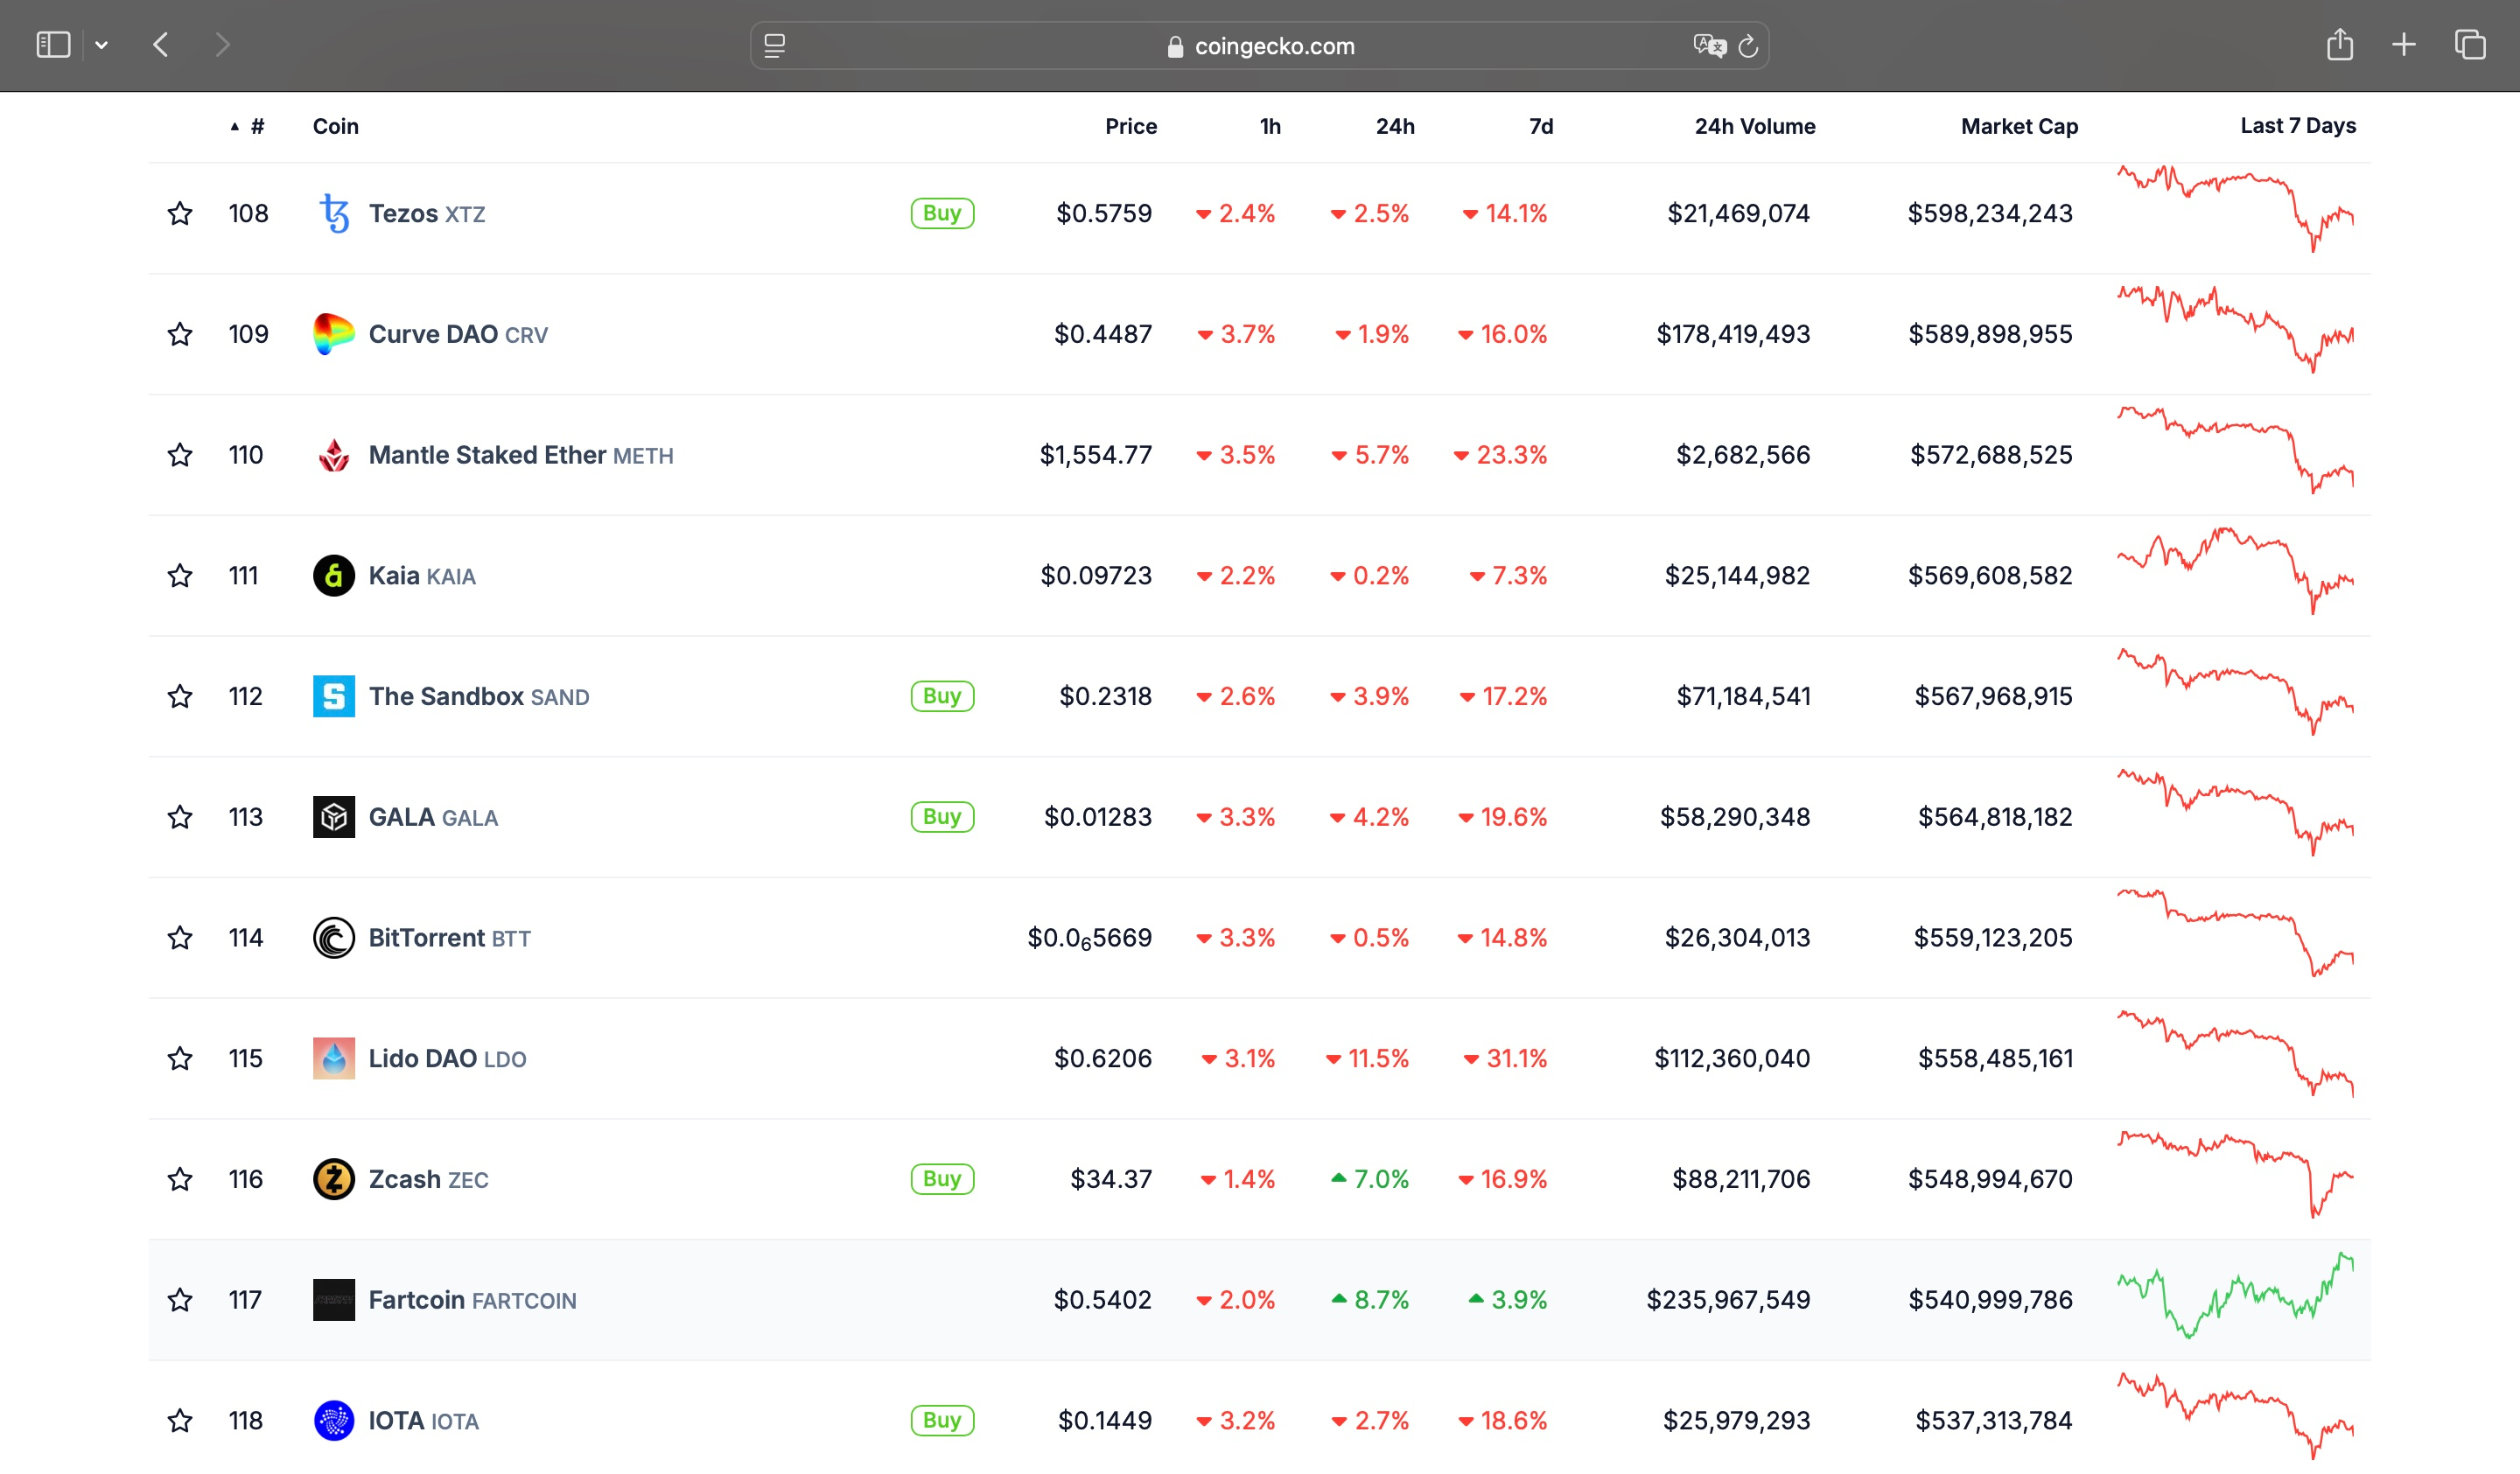The width and height of the screenshot is (2520, 1474).
Task: Open a new tab with plus icon
Action: 2404,45
